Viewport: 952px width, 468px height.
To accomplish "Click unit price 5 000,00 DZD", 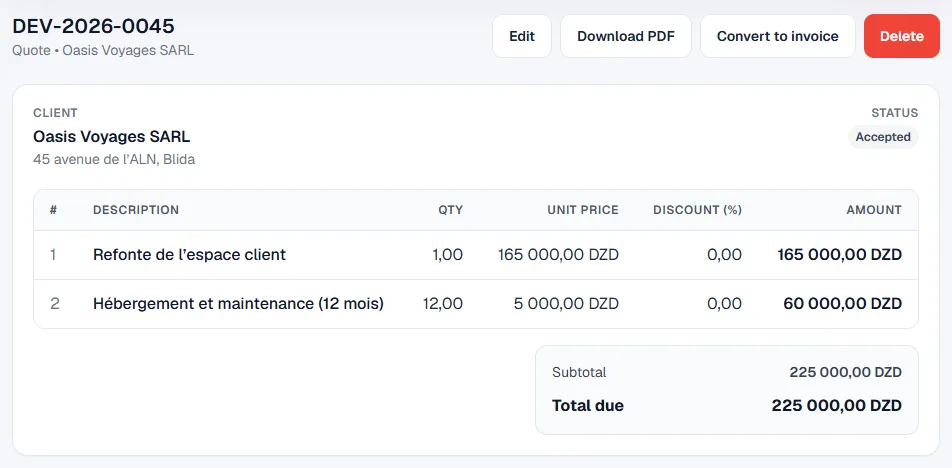I will click(566, 304).
